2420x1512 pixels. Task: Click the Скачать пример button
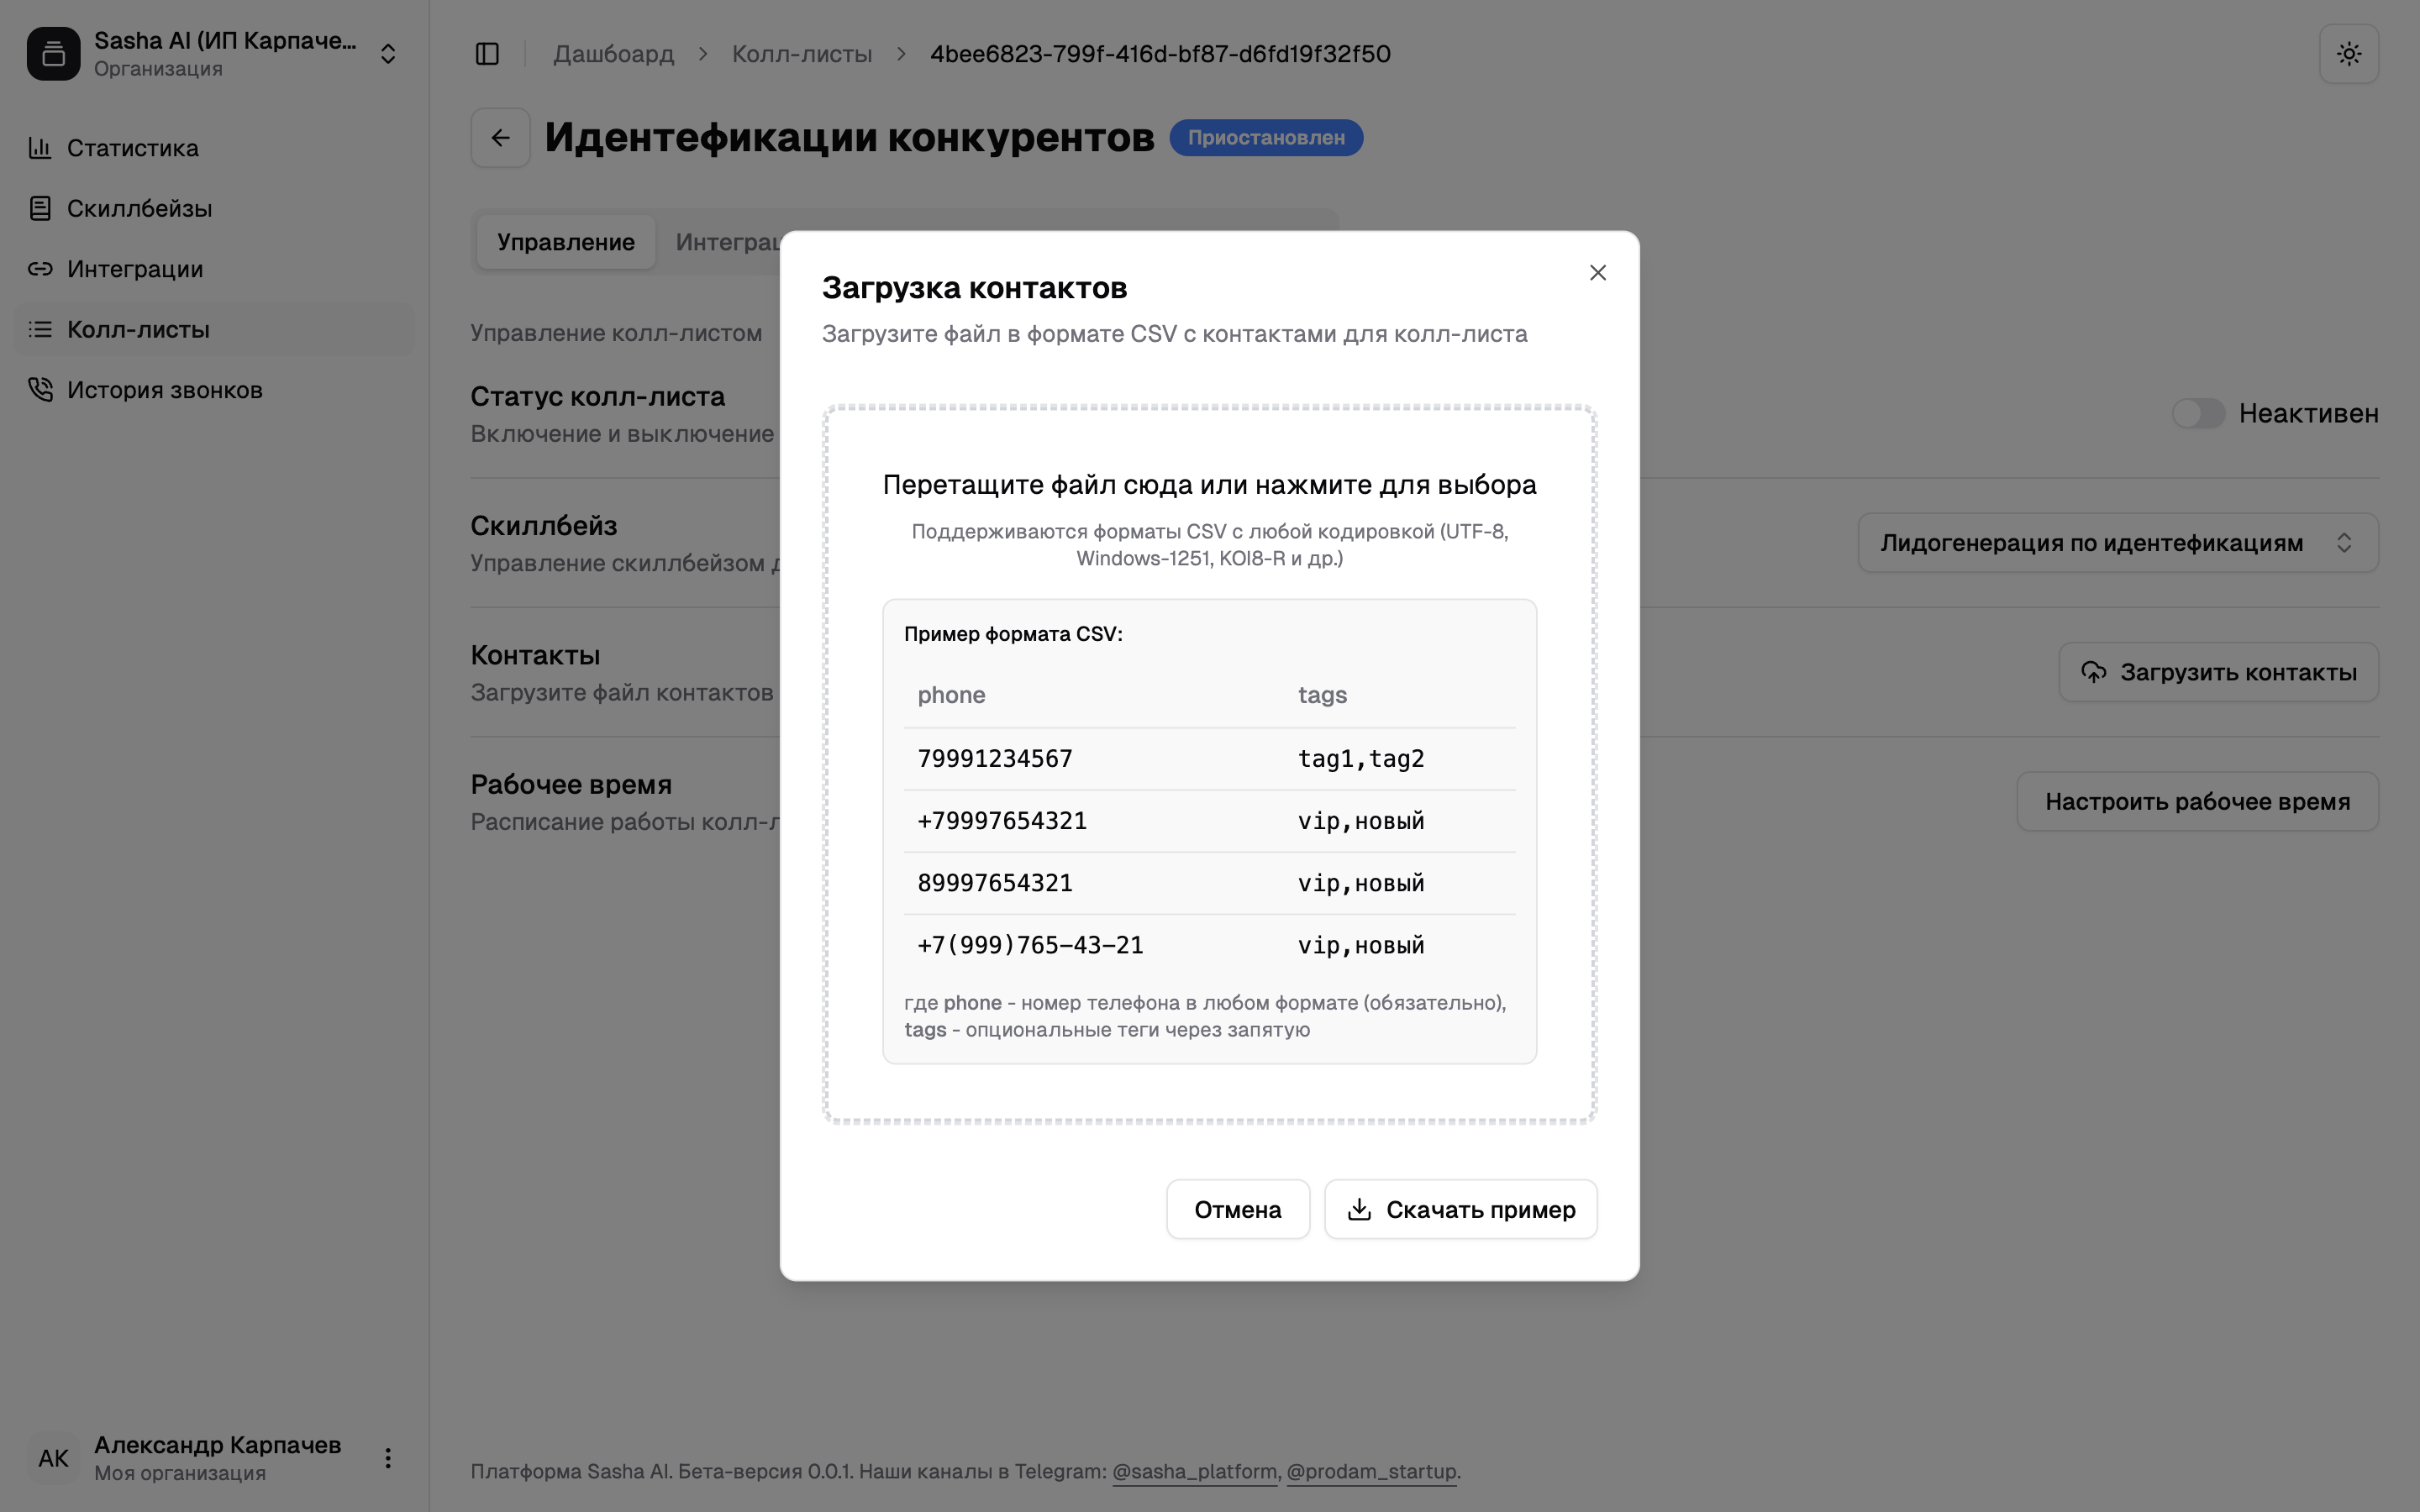[1460, 1209]
